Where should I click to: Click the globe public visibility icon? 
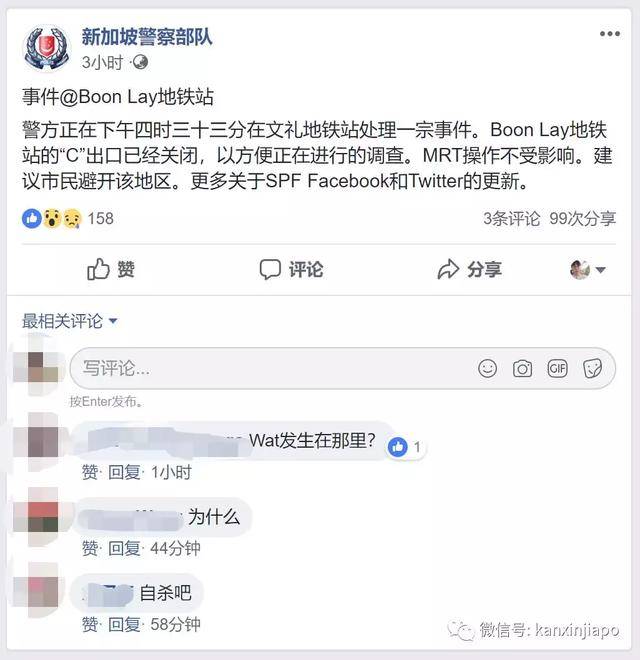tap(140, 62)
